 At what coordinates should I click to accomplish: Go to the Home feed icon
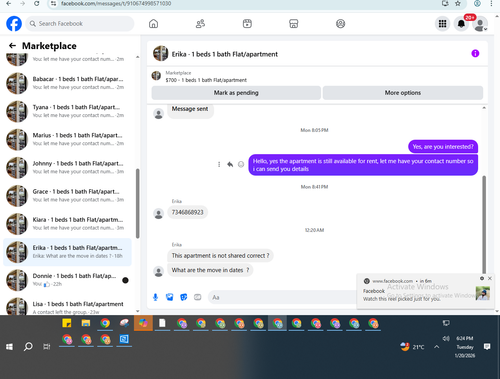(x=153, y=24)
